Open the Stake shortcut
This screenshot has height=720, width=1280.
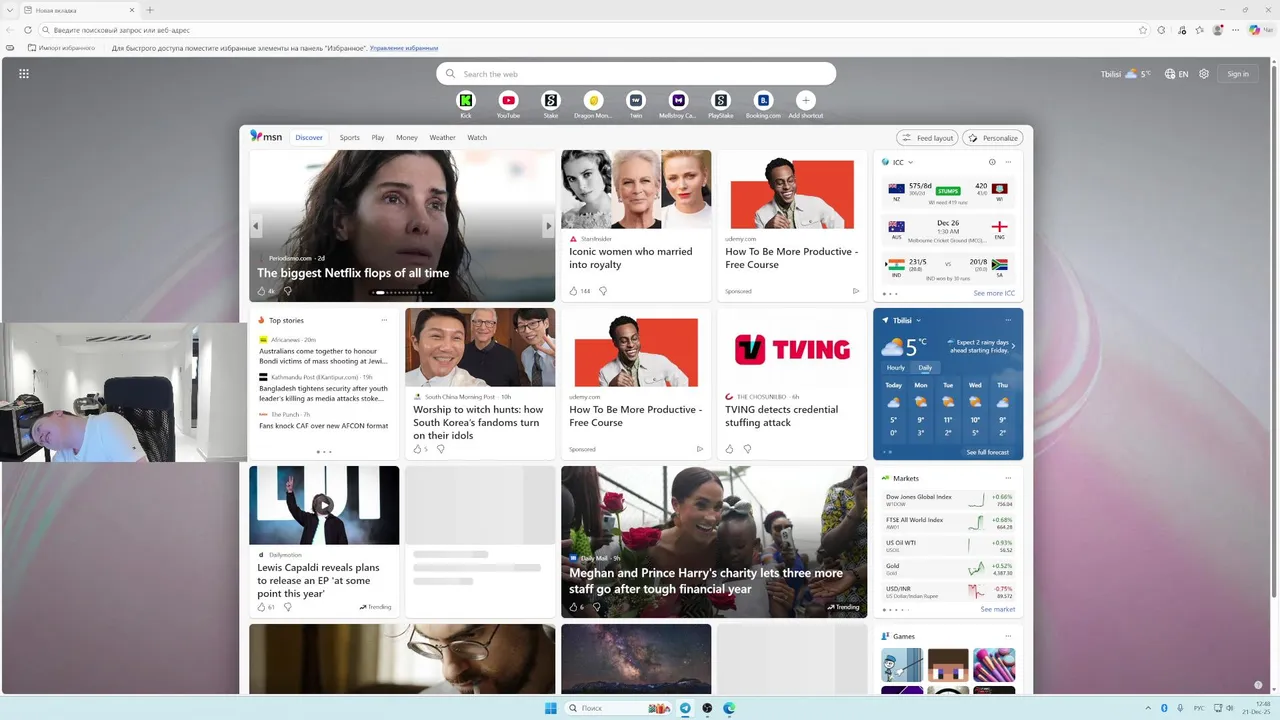click(x=550, y=100)
